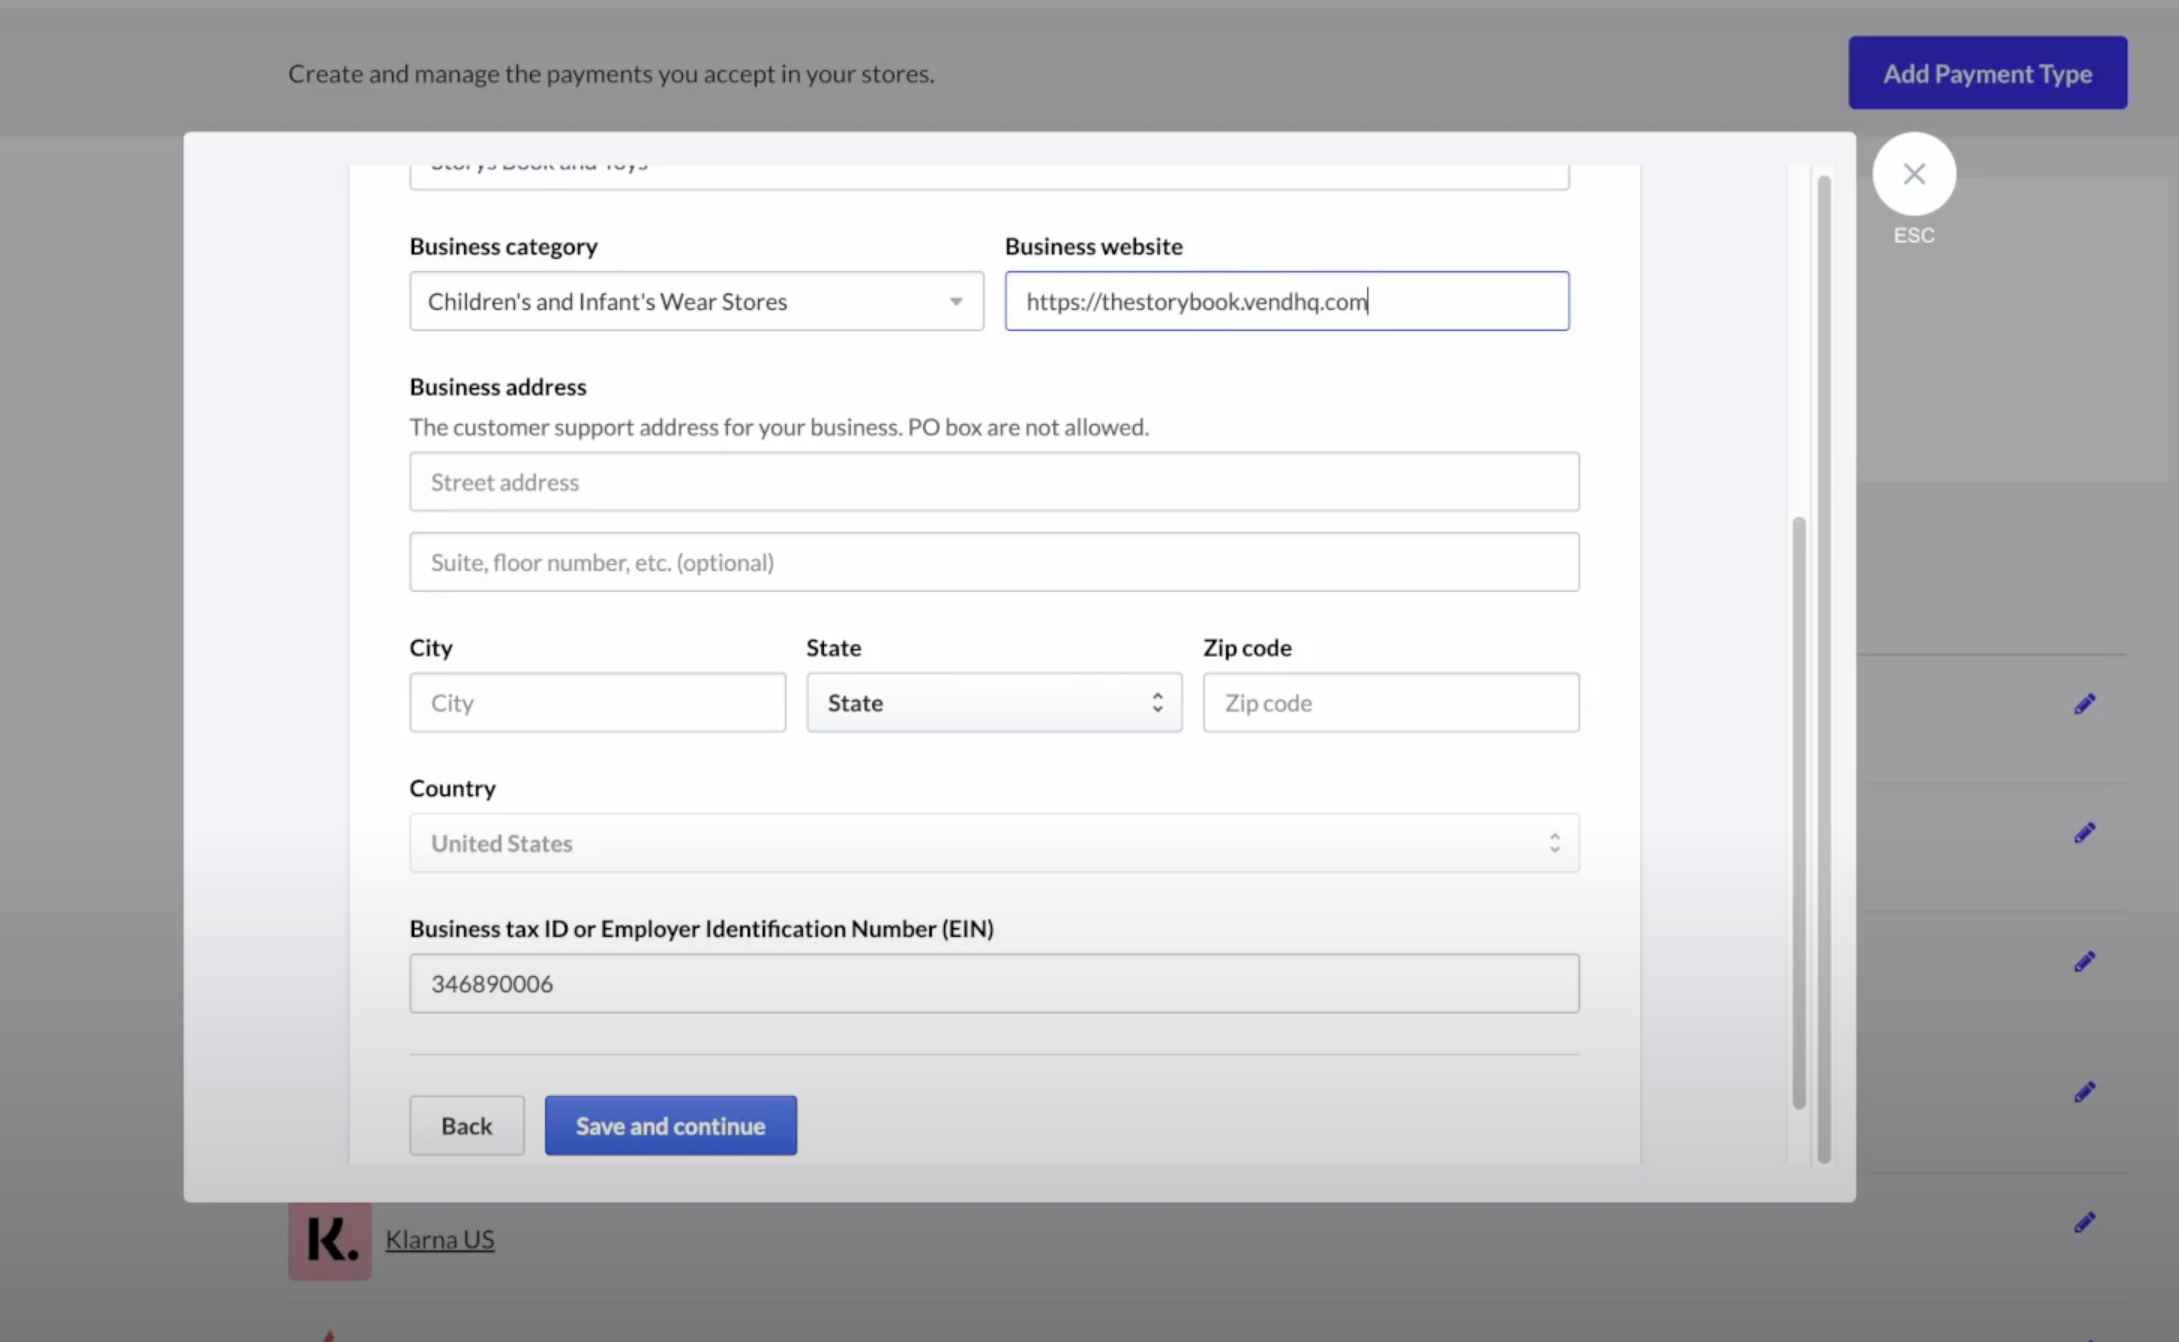The width and height of the screenshot is (2179, 1342).
Task: Click the Back button
Action: [466, 1125]
